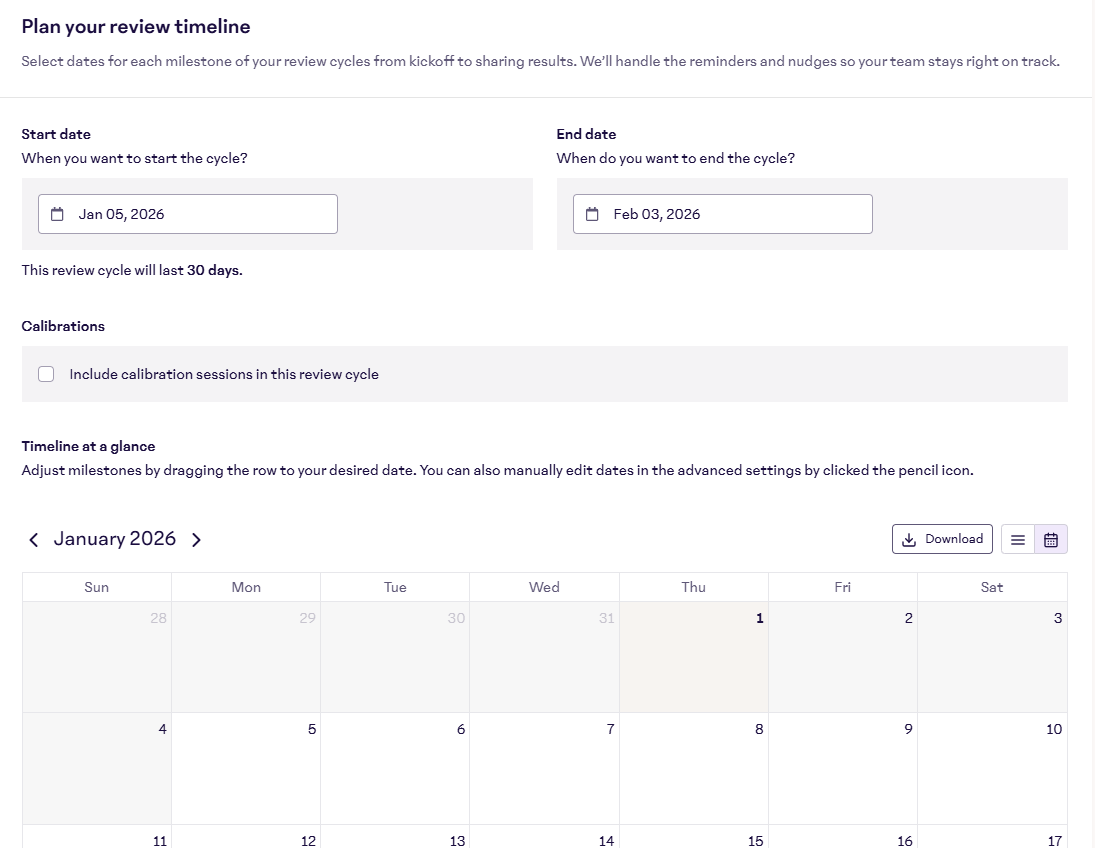Pick January 10 in calendar grid

(992, 767)
